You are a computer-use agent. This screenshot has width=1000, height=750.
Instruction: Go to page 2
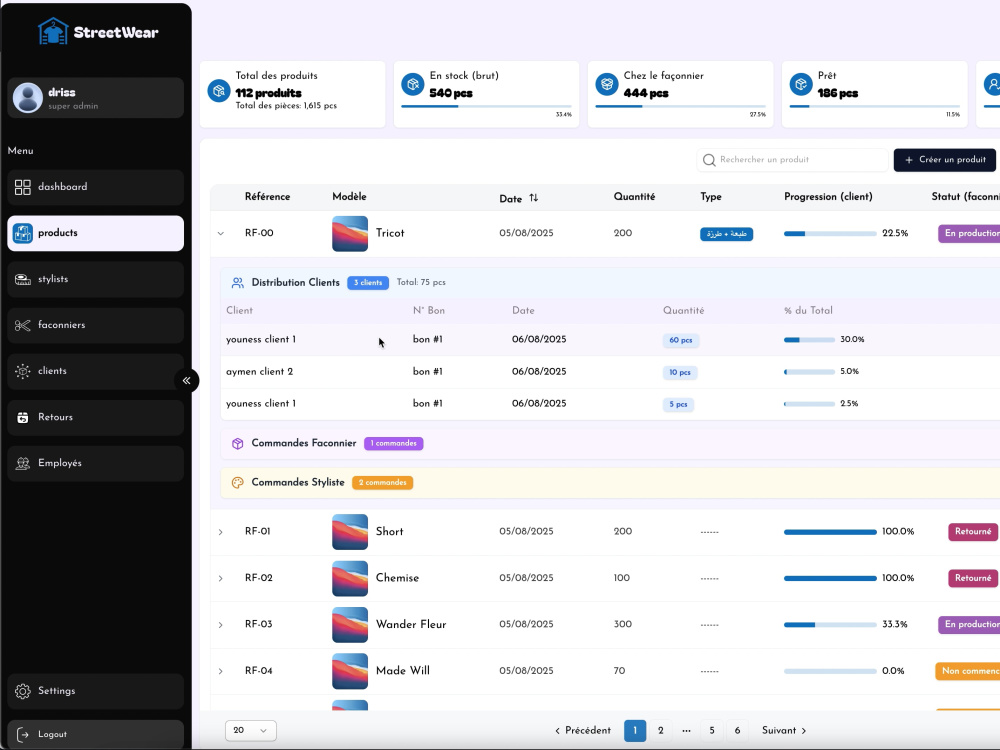pyautogui.click(x=661, y=731)
